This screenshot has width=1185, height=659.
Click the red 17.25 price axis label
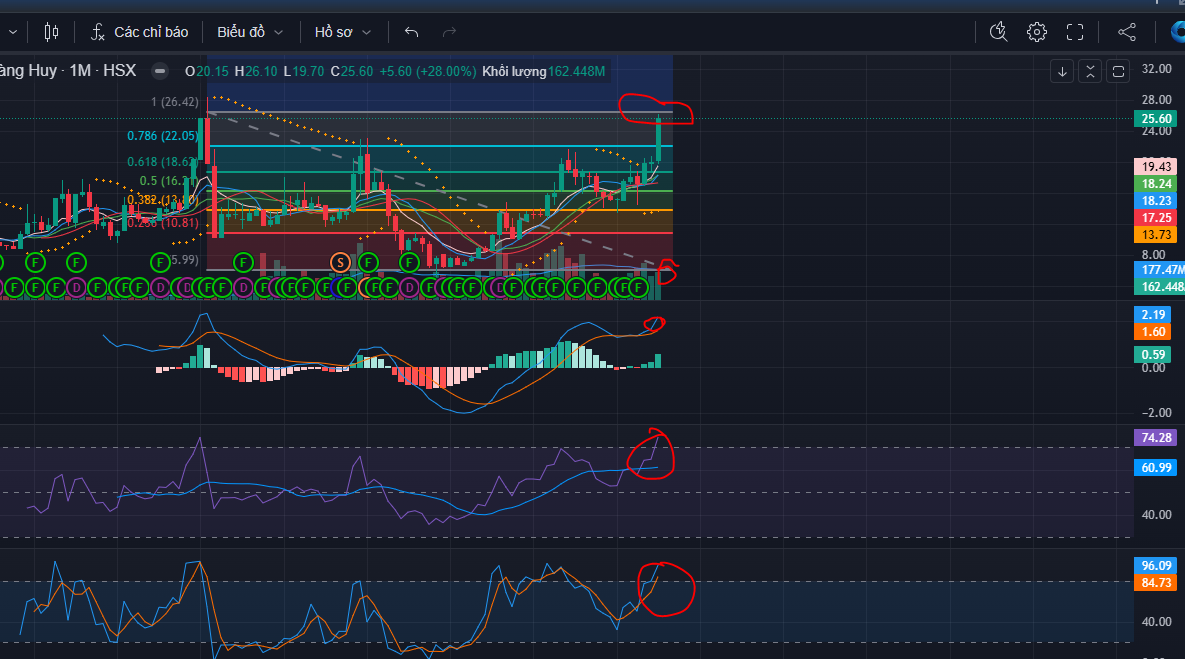(1156, 218)
